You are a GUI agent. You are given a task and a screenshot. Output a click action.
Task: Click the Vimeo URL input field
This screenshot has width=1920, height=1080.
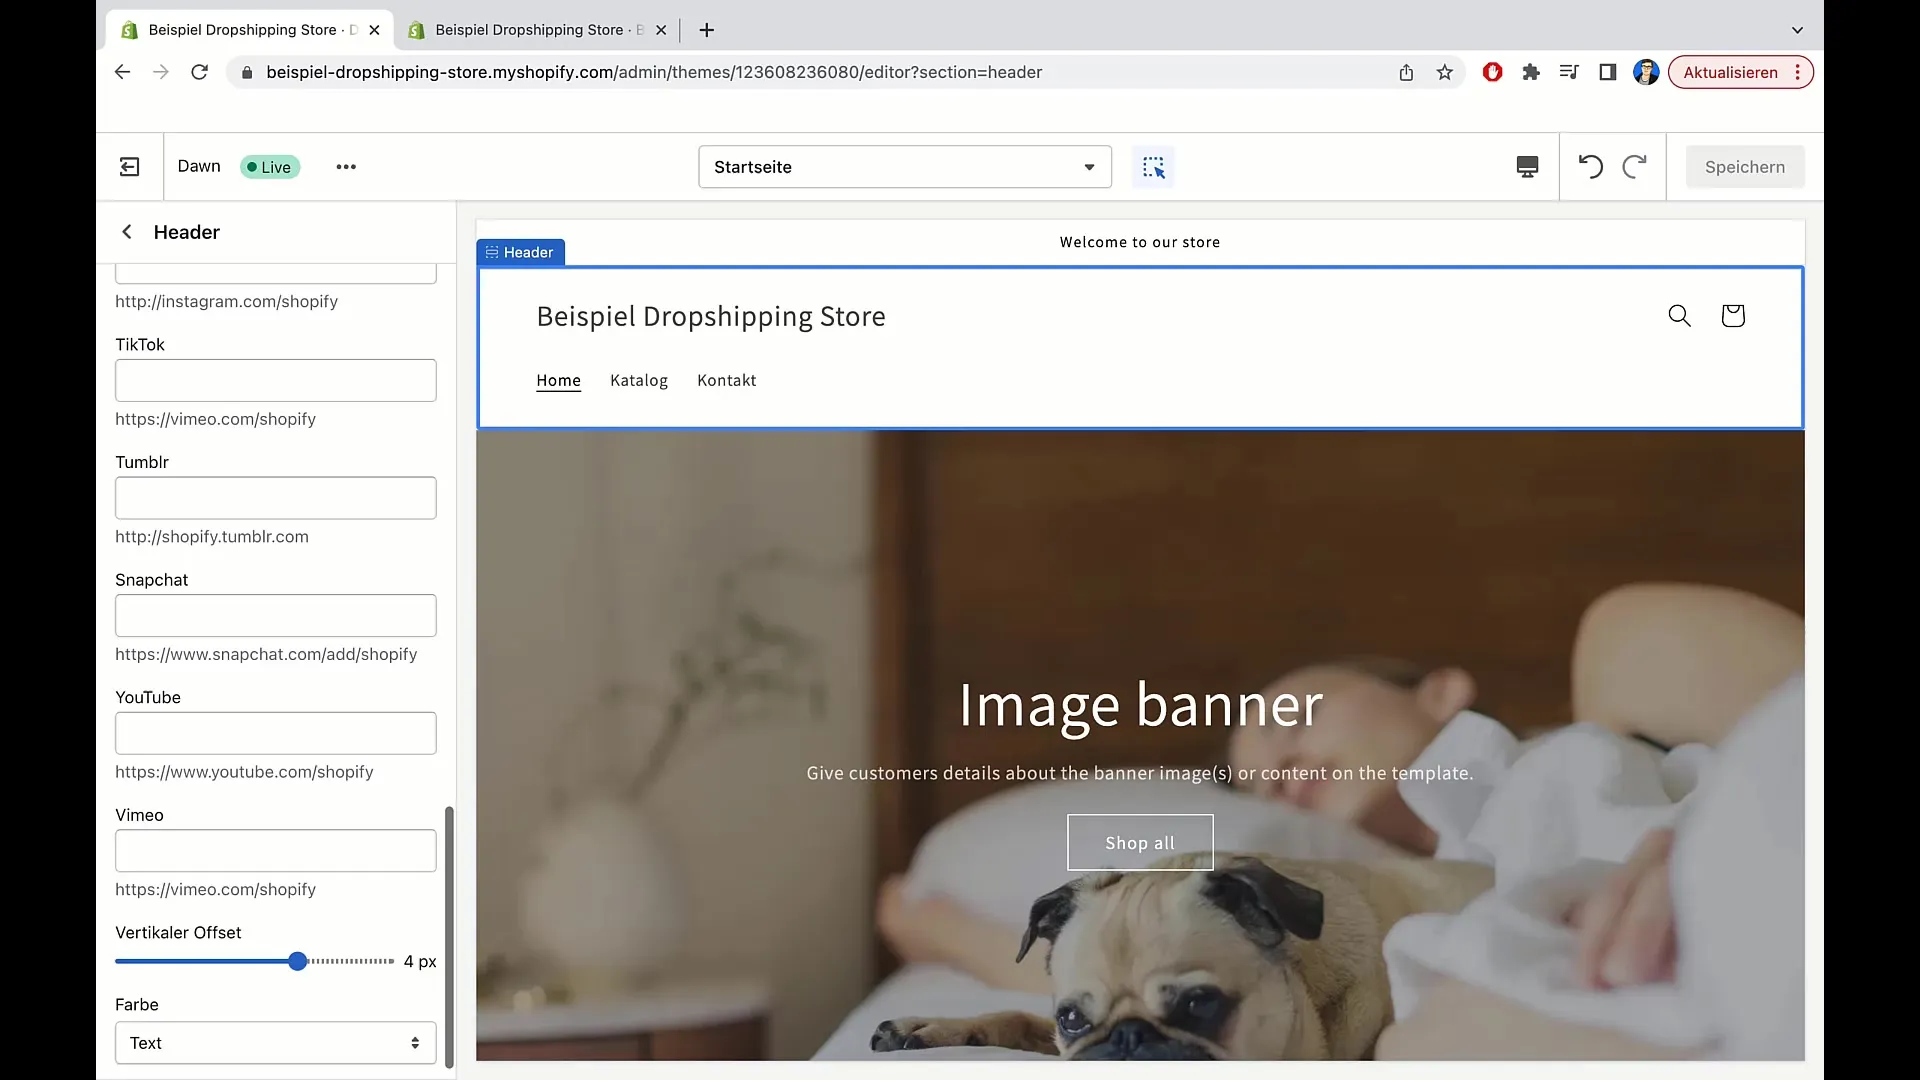pyautogui.click(x=276, y=851)
